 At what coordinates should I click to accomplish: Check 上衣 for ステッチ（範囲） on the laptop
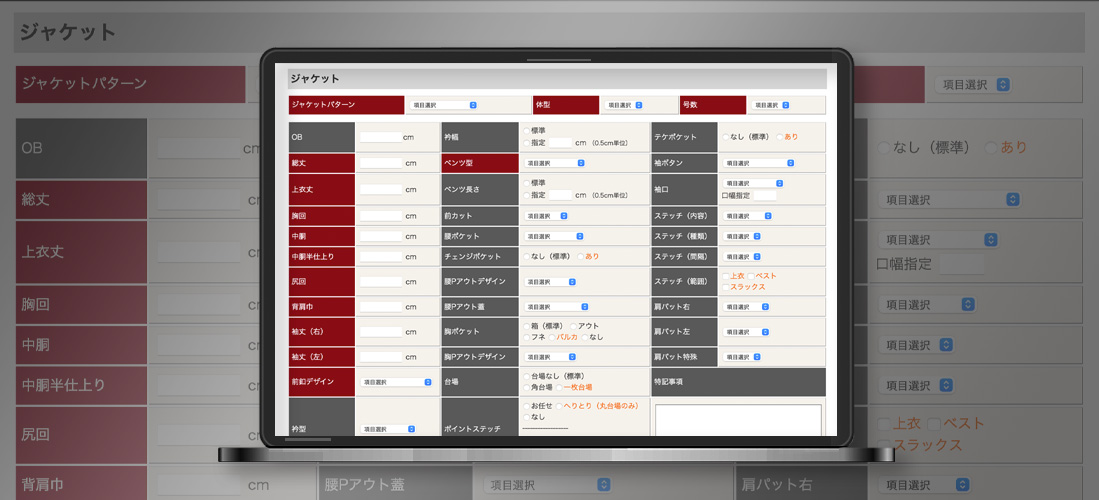(725, 276)
